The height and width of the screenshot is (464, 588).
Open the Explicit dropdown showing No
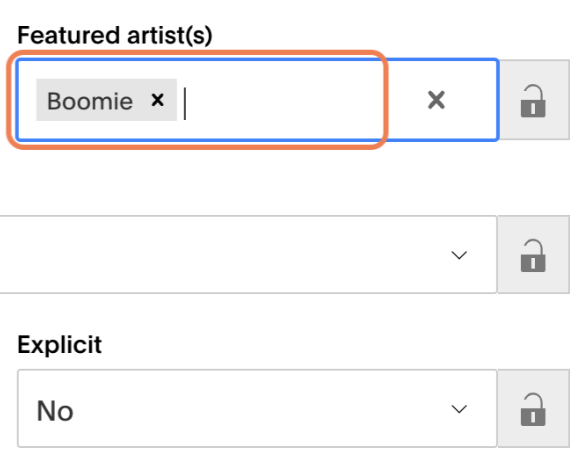pos(257,408)
